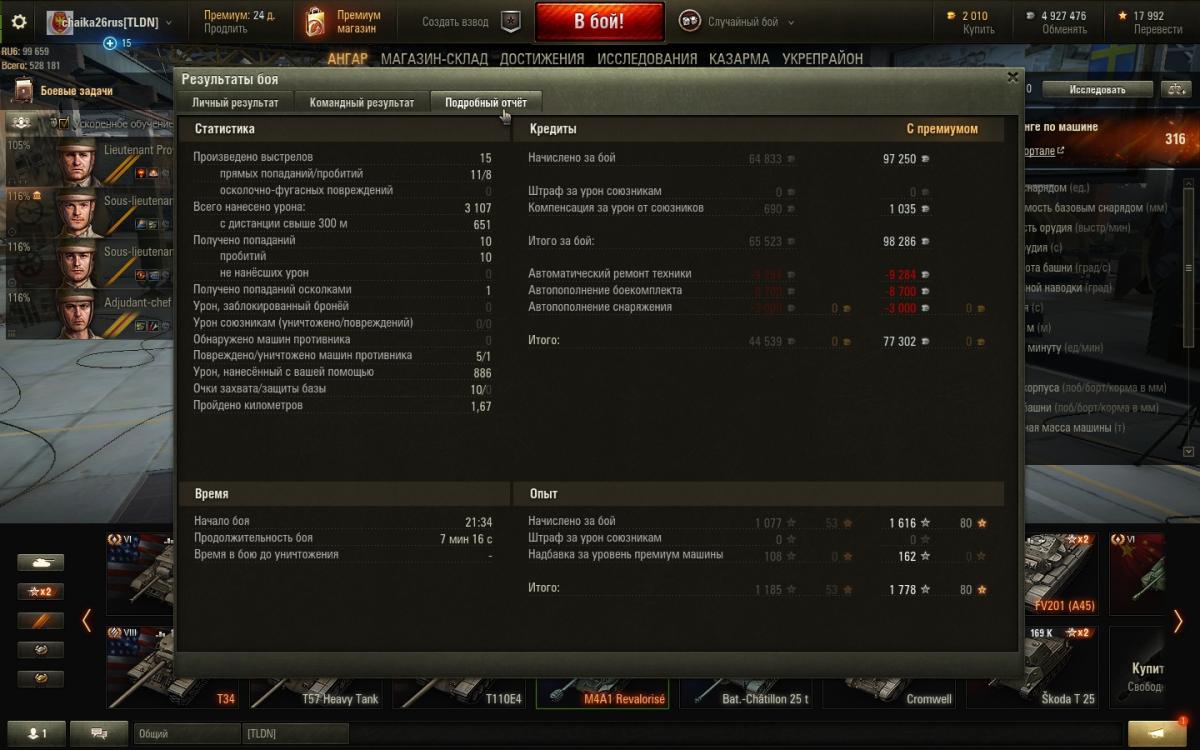Switch to the Командный результат tab
The height and width of the screenshot is (750, 1200).
pyautogui.click(x=361, y=102)
